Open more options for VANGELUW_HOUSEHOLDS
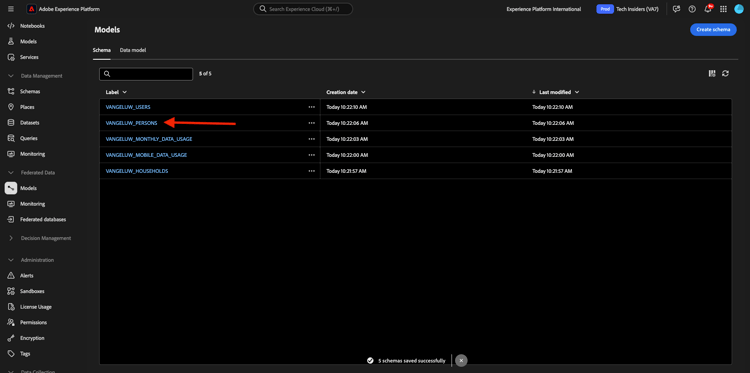The image size is (750, 373). point(312,171)
